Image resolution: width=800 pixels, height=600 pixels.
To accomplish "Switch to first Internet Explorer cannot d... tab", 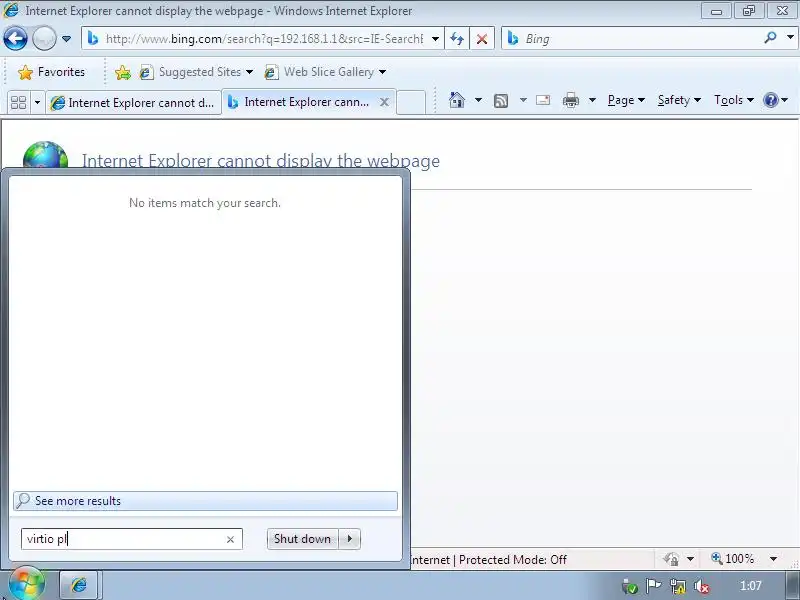I will (133, 103).
